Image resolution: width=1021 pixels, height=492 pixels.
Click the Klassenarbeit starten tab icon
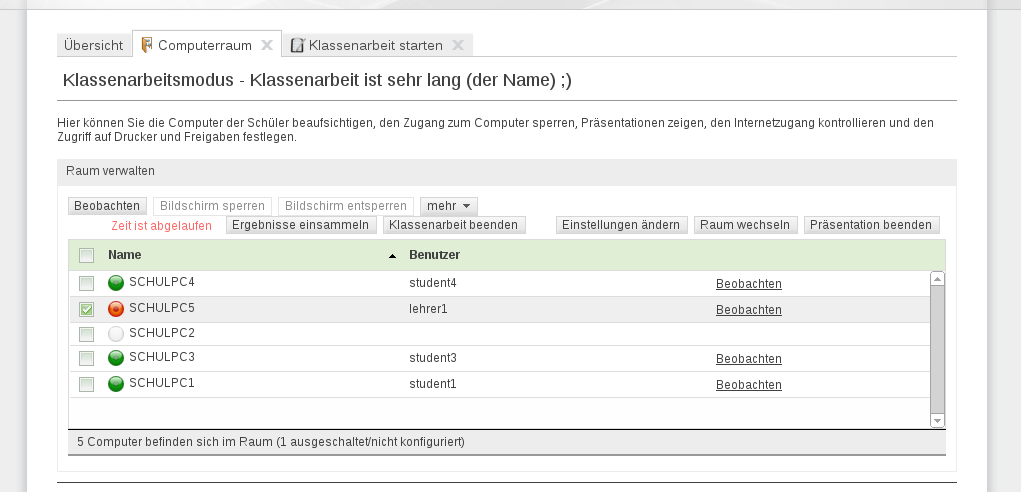point(297,45)
